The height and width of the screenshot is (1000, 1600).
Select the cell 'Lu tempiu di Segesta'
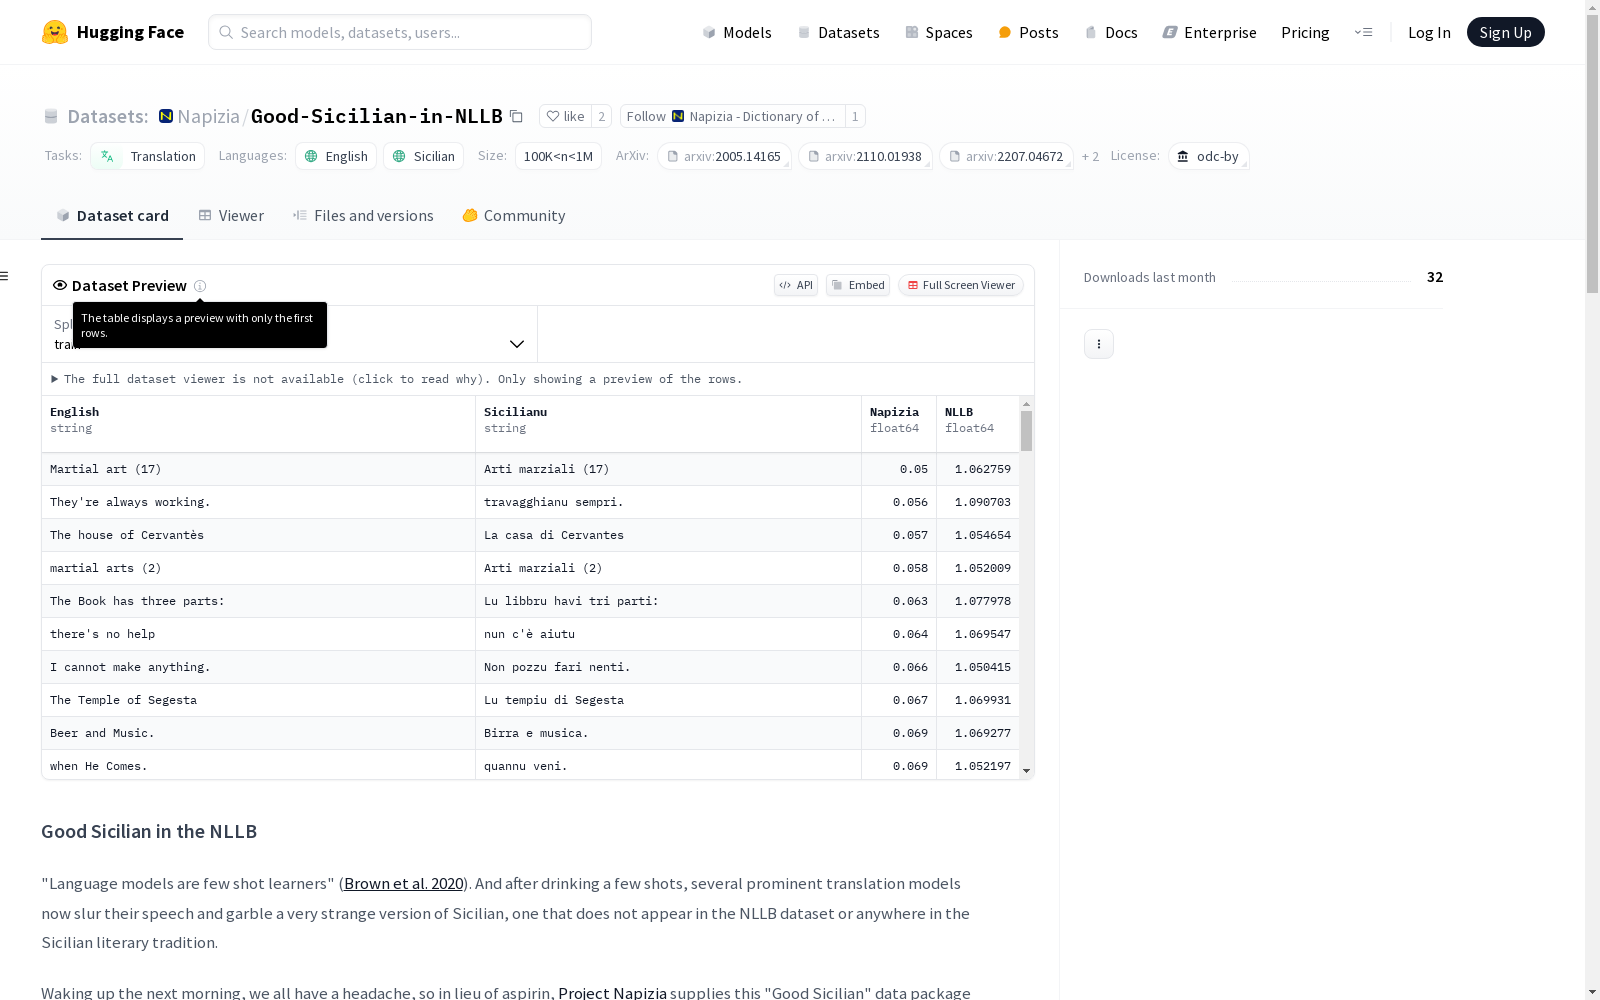(668, 700)
